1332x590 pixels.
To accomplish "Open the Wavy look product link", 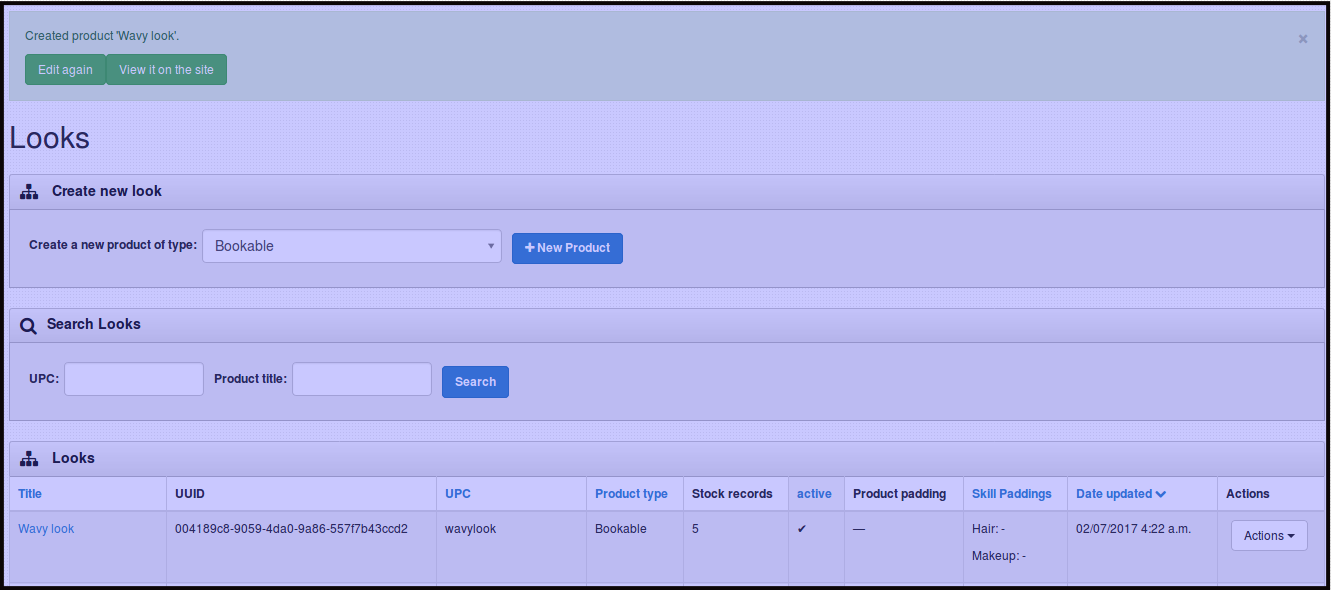I will [46, 529].
